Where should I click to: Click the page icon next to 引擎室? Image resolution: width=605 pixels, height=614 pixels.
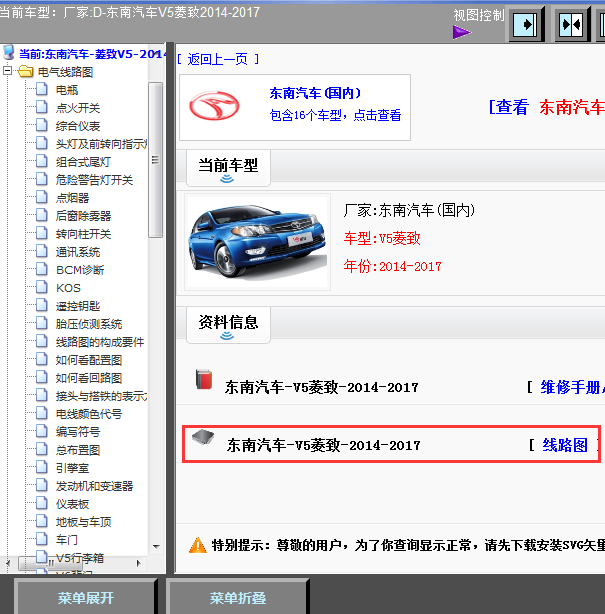coord(42,467)
